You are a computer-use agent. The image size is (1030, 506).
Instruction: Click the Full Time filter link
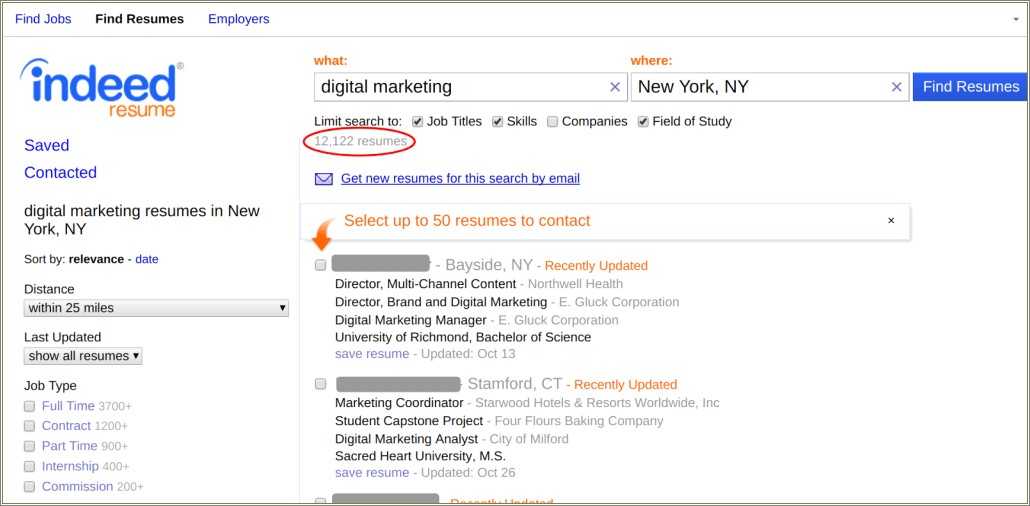[68, 406]
